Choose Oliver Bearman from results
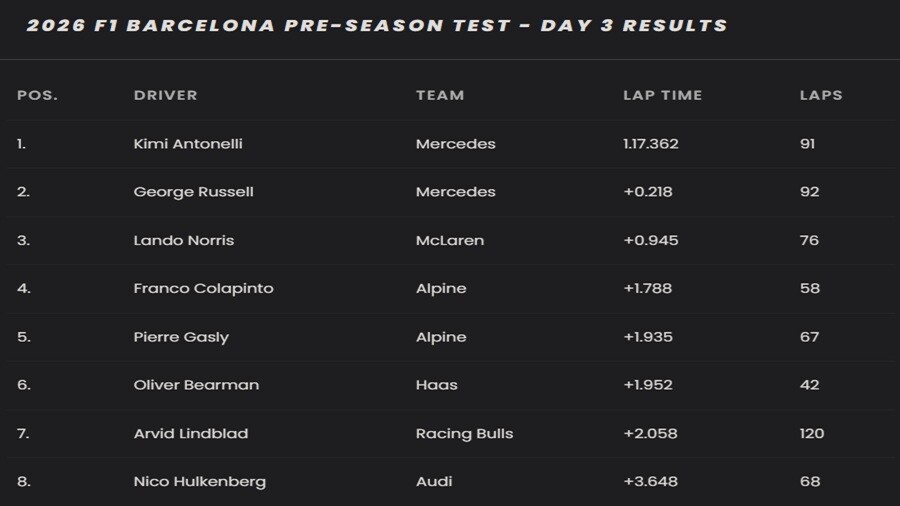Screen dimensions: 900x506 [196, 385]
